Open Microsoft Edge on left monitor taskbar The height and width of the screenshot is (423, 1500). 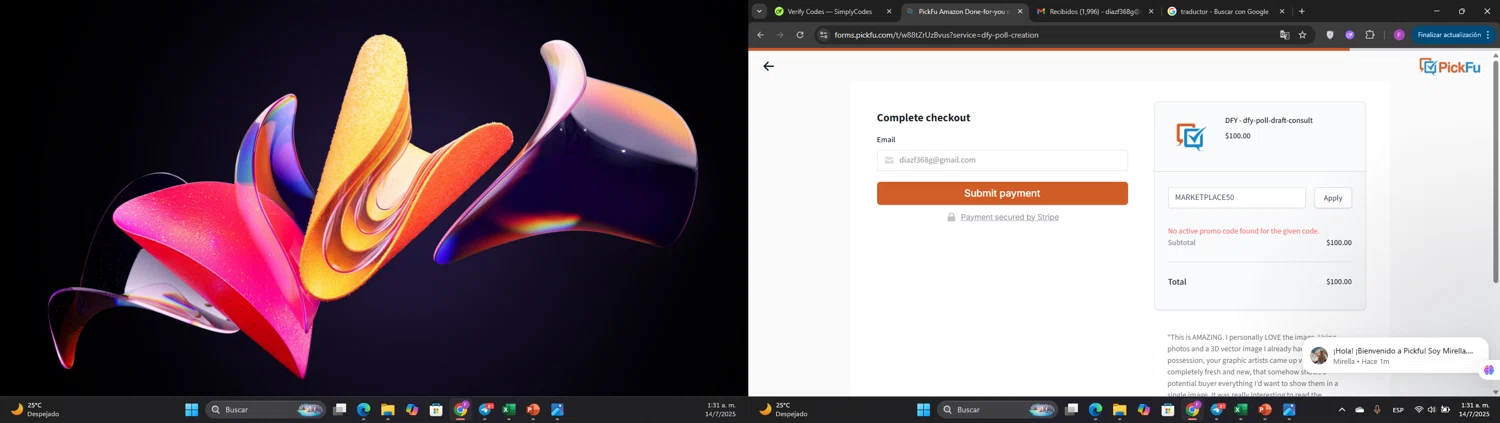click(364, 410)
